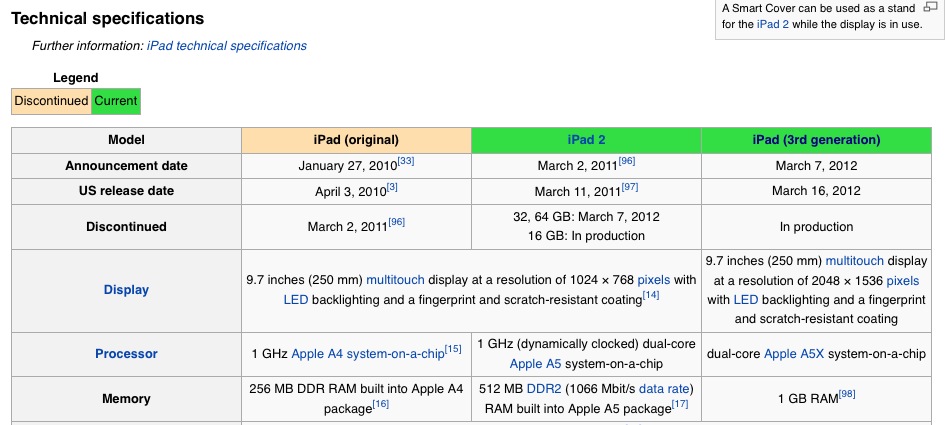This screenshot has height=425, width=951.
Task: Open the Display row header link
Action: tap(126, 290)
